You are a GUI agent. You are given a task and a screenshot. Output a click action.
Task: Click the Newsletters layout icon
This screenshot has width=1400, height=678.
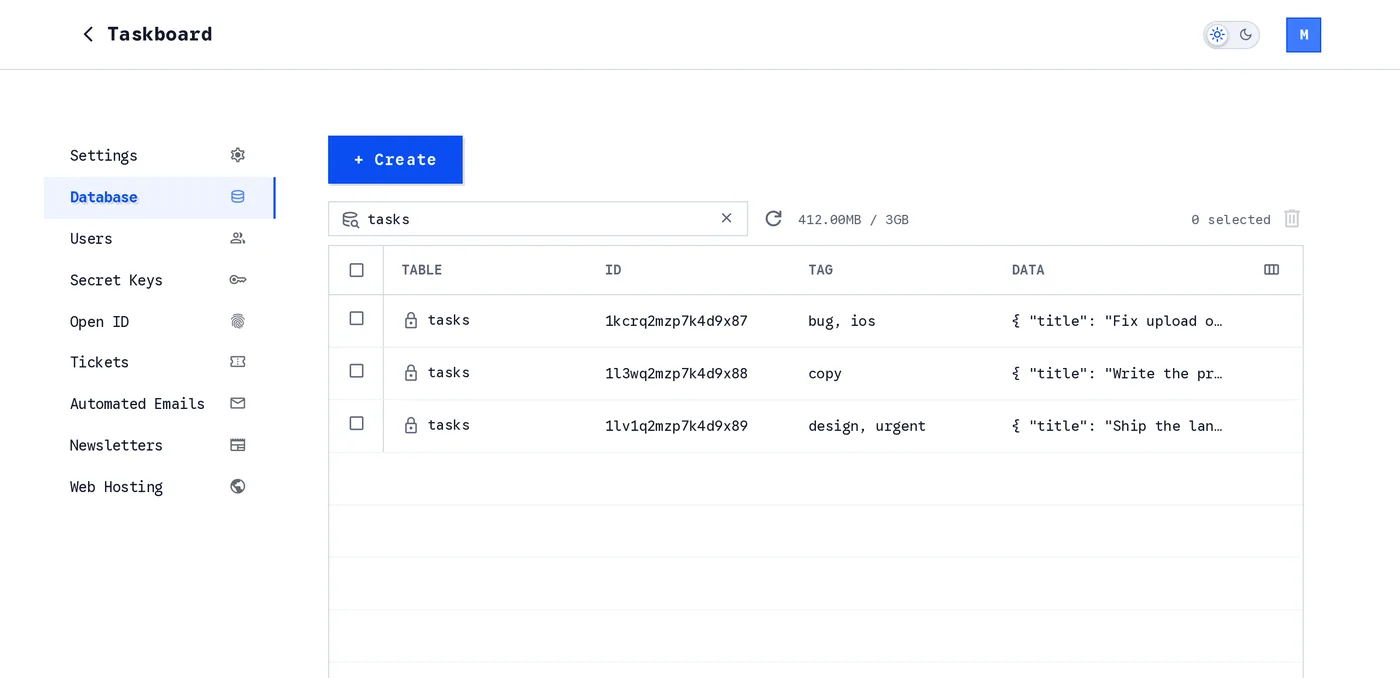[x=237, y=445]
